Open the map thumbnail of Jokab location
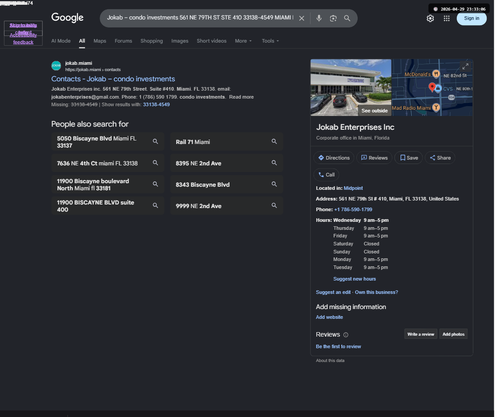The width and height of the screenshot is (500, 417). pyautogui.click(x=432, y=88)
